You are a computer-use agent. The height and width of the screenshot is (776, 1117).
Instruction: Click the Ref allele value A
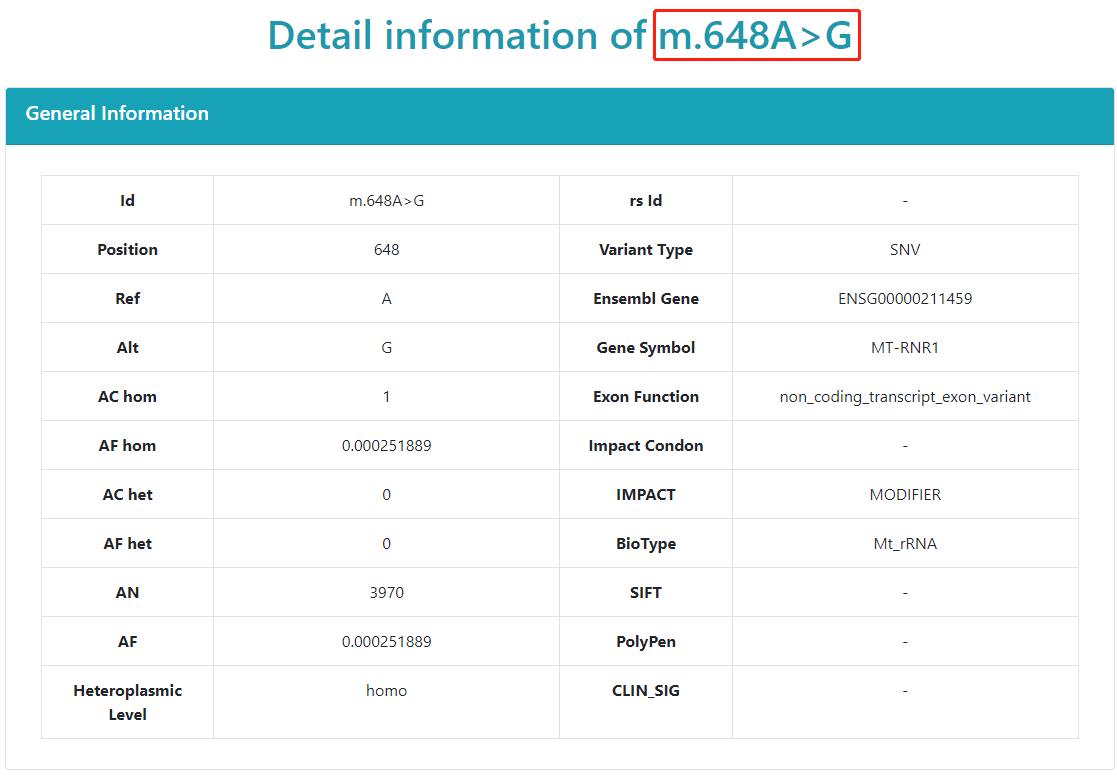[x=386, y=299]
